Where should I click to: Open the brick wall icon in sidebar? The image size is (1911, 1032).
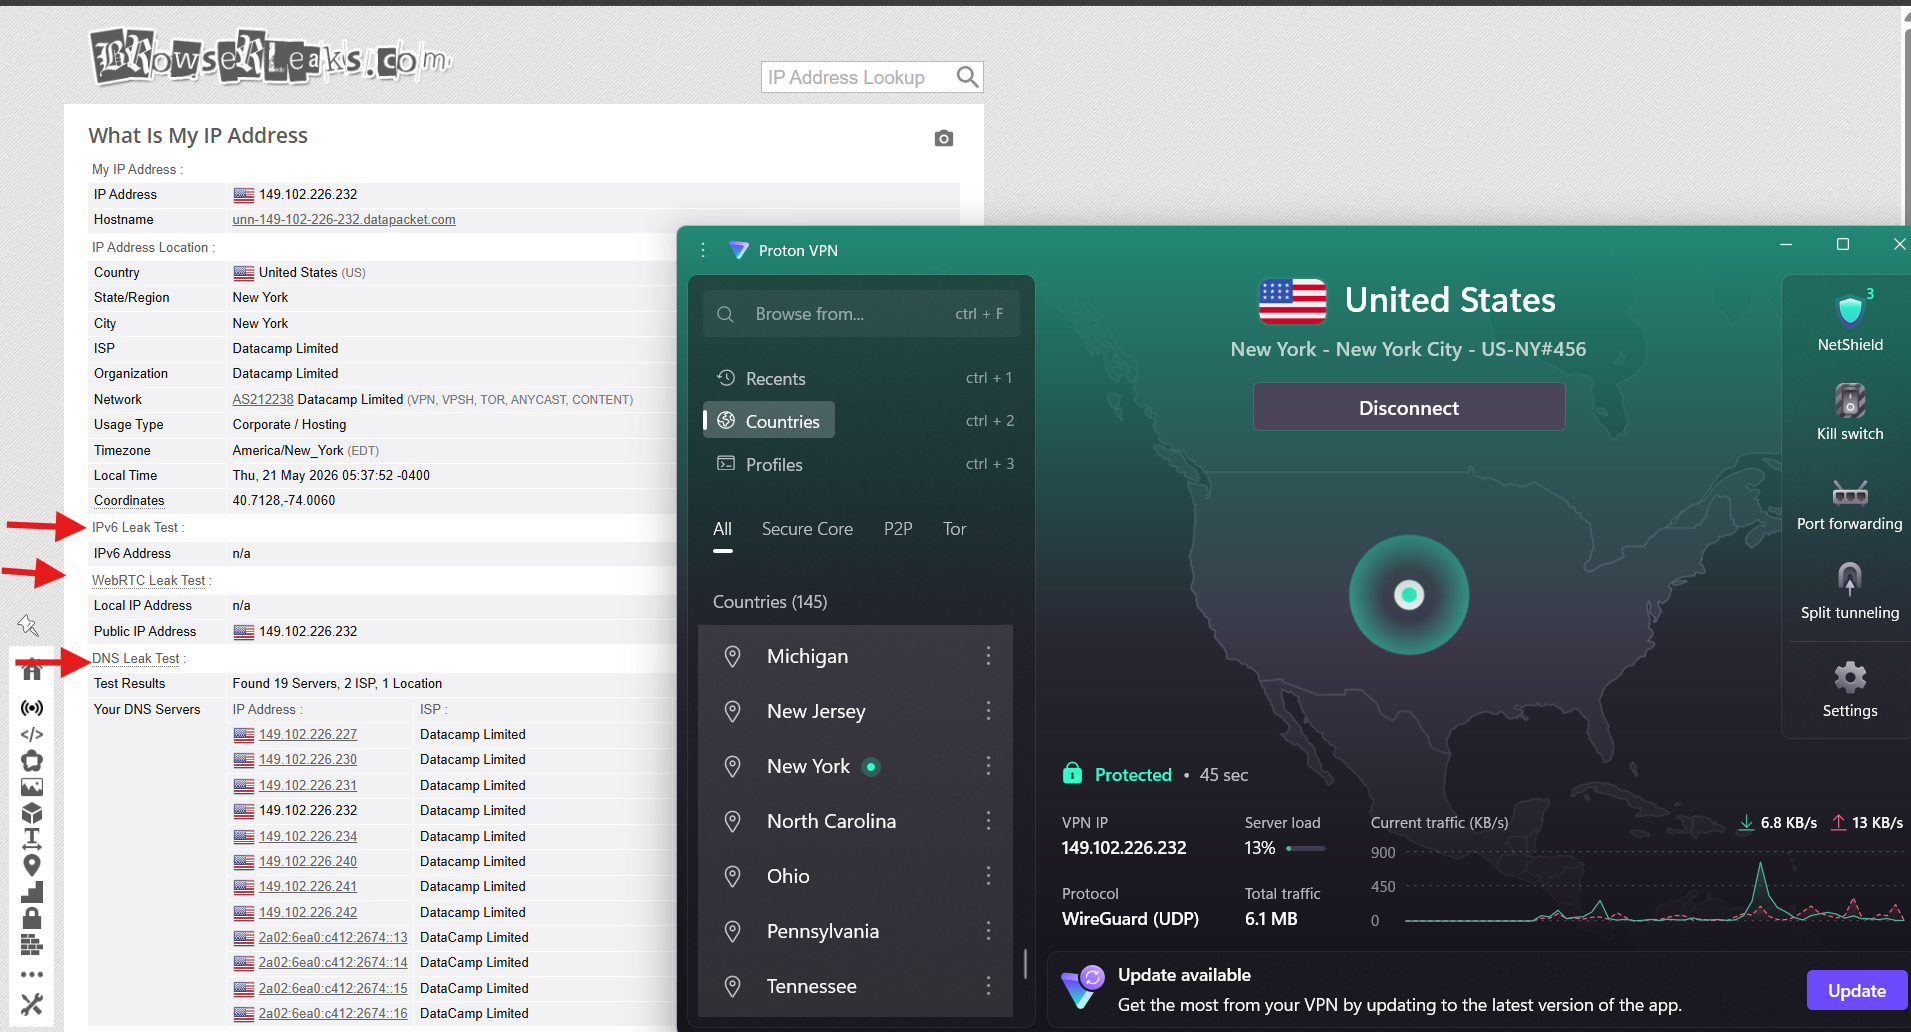click(32, 944)
